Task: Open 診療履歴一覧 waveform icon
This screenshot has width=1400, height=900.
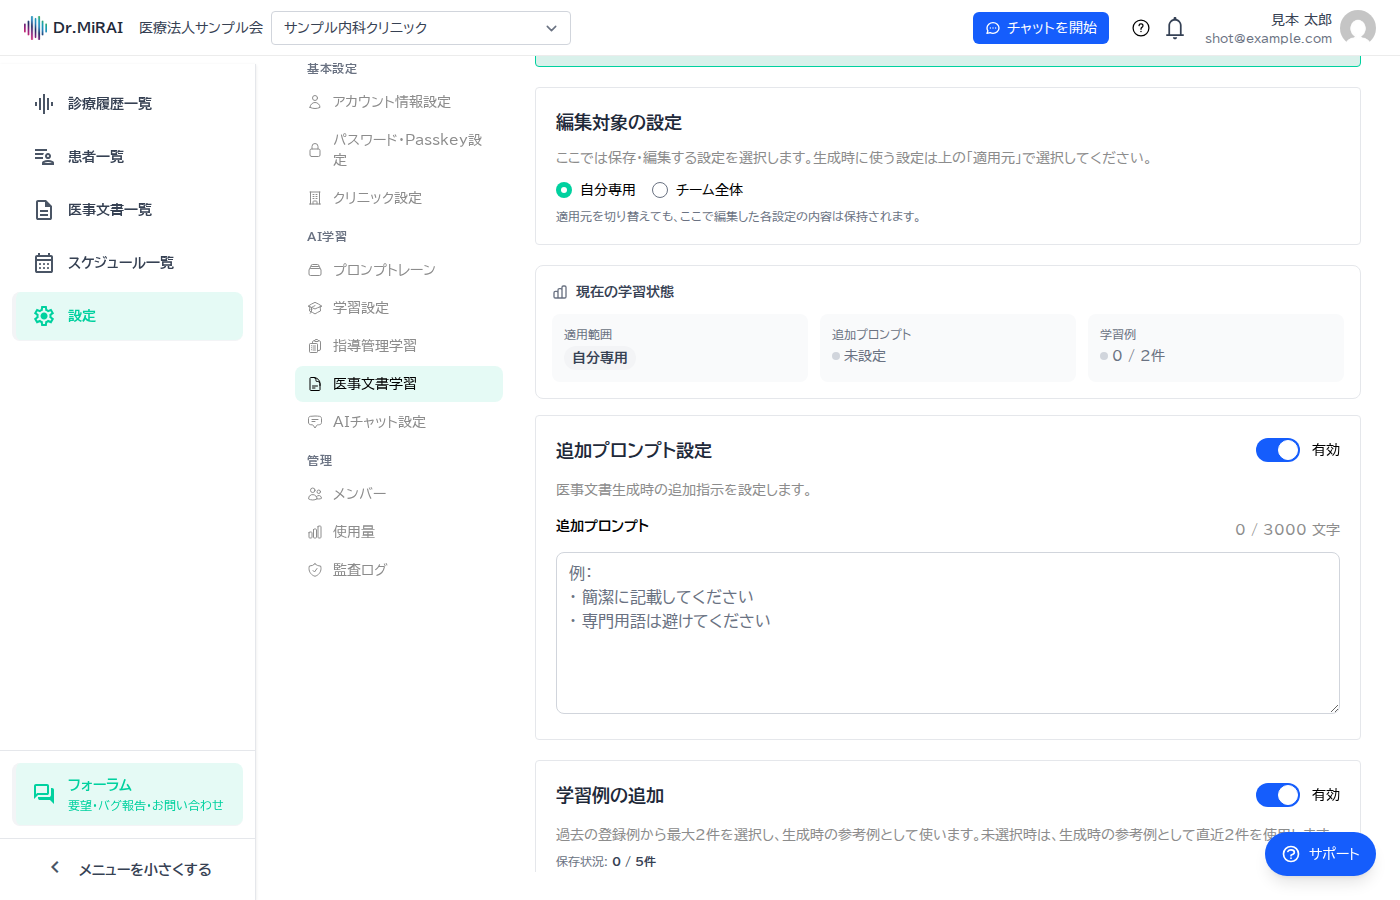Action: 44,104
